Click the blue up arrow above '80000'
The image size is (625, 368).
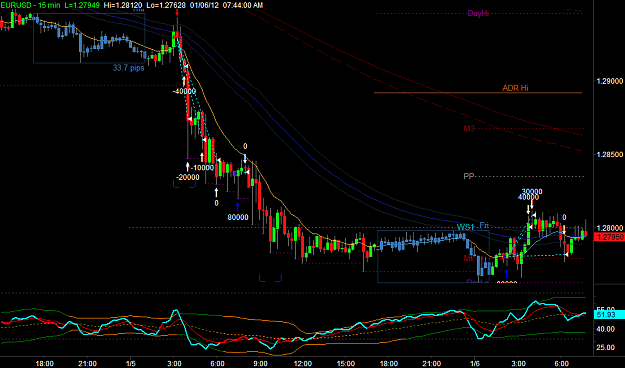coord(238,207)
